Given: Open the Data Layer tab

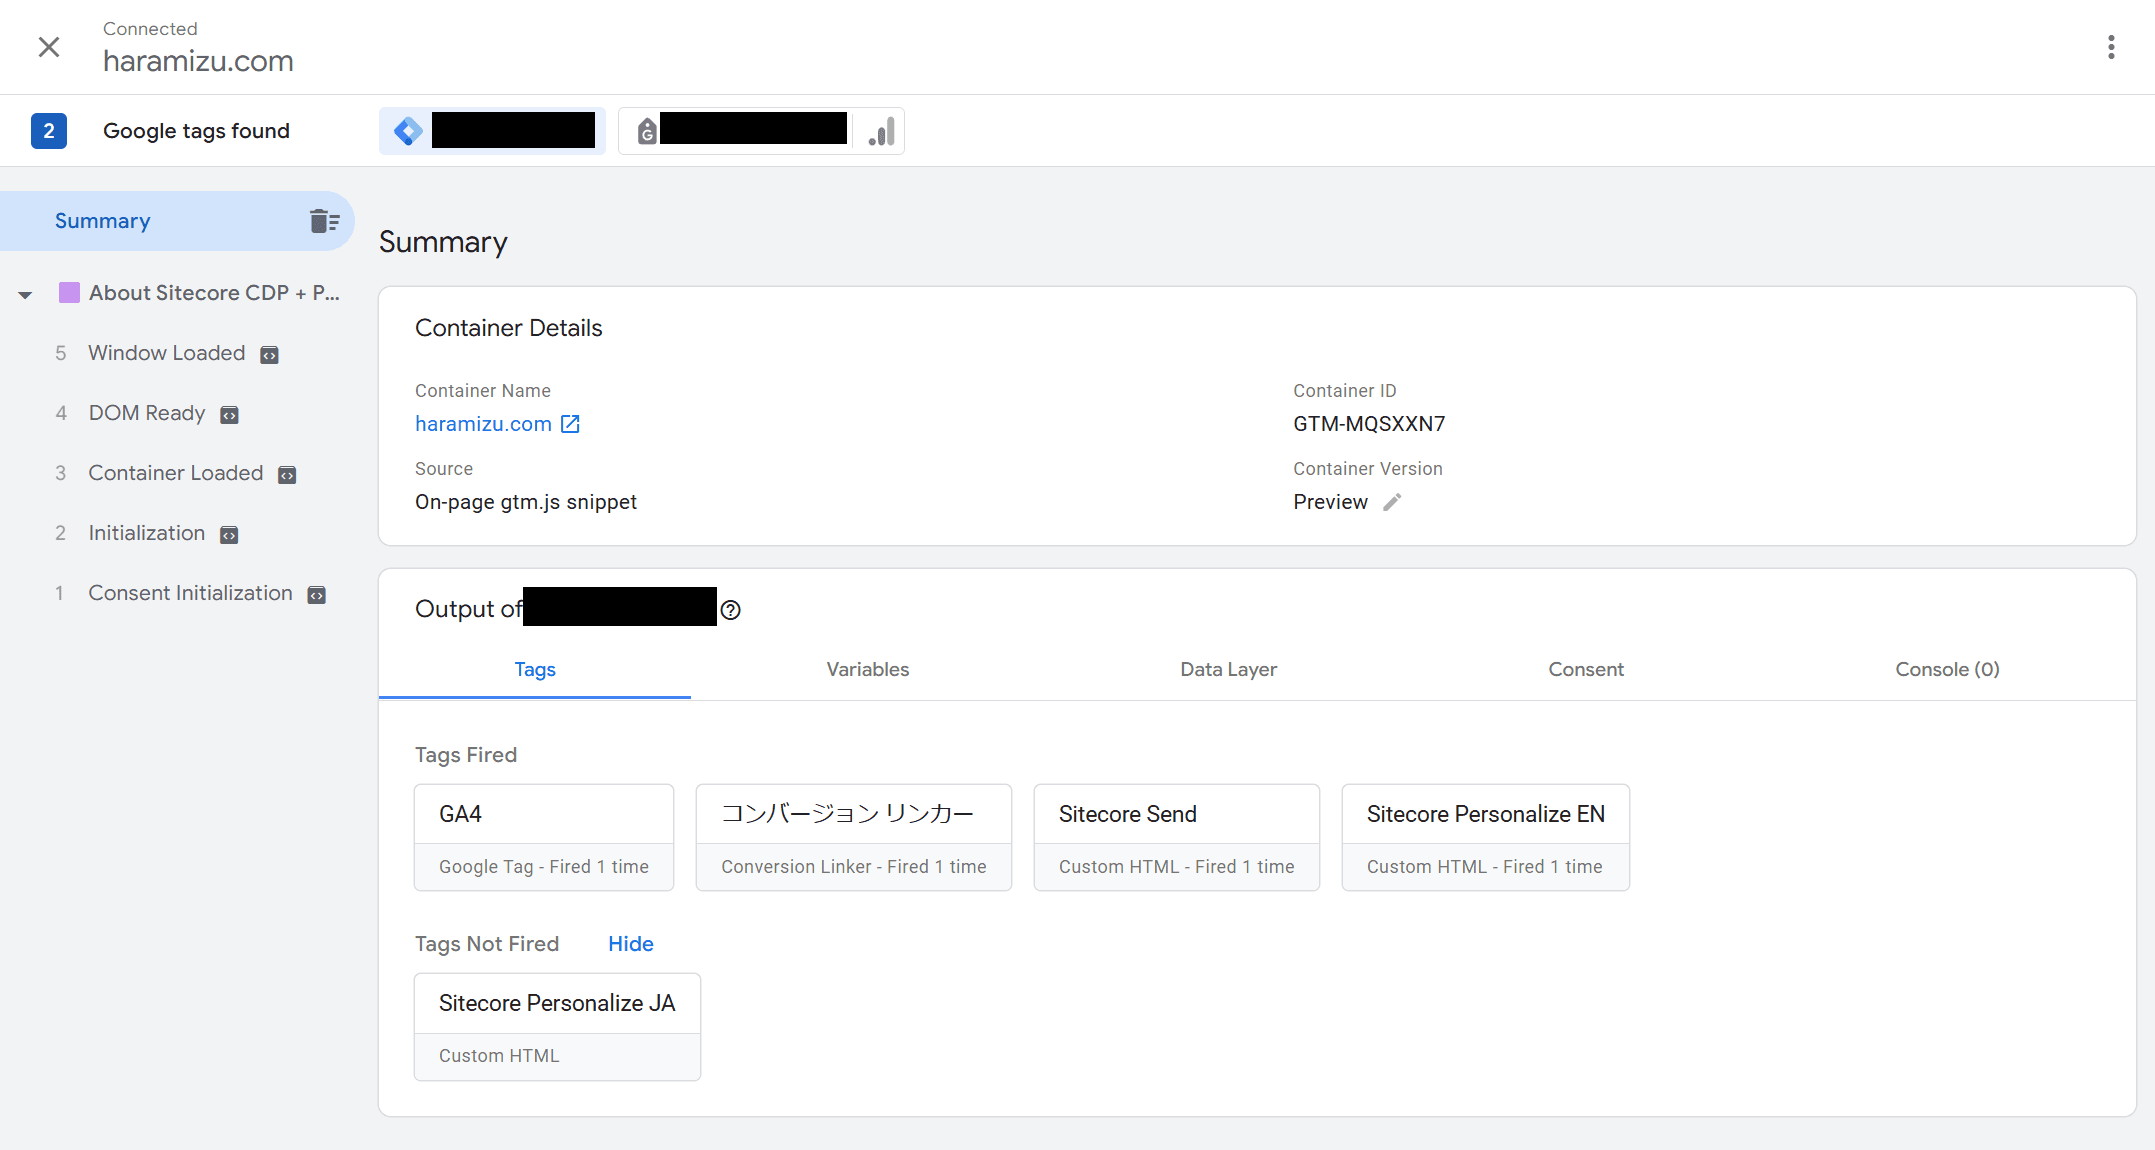Looking at the screenshot, I should click(x=1228, y=670).
